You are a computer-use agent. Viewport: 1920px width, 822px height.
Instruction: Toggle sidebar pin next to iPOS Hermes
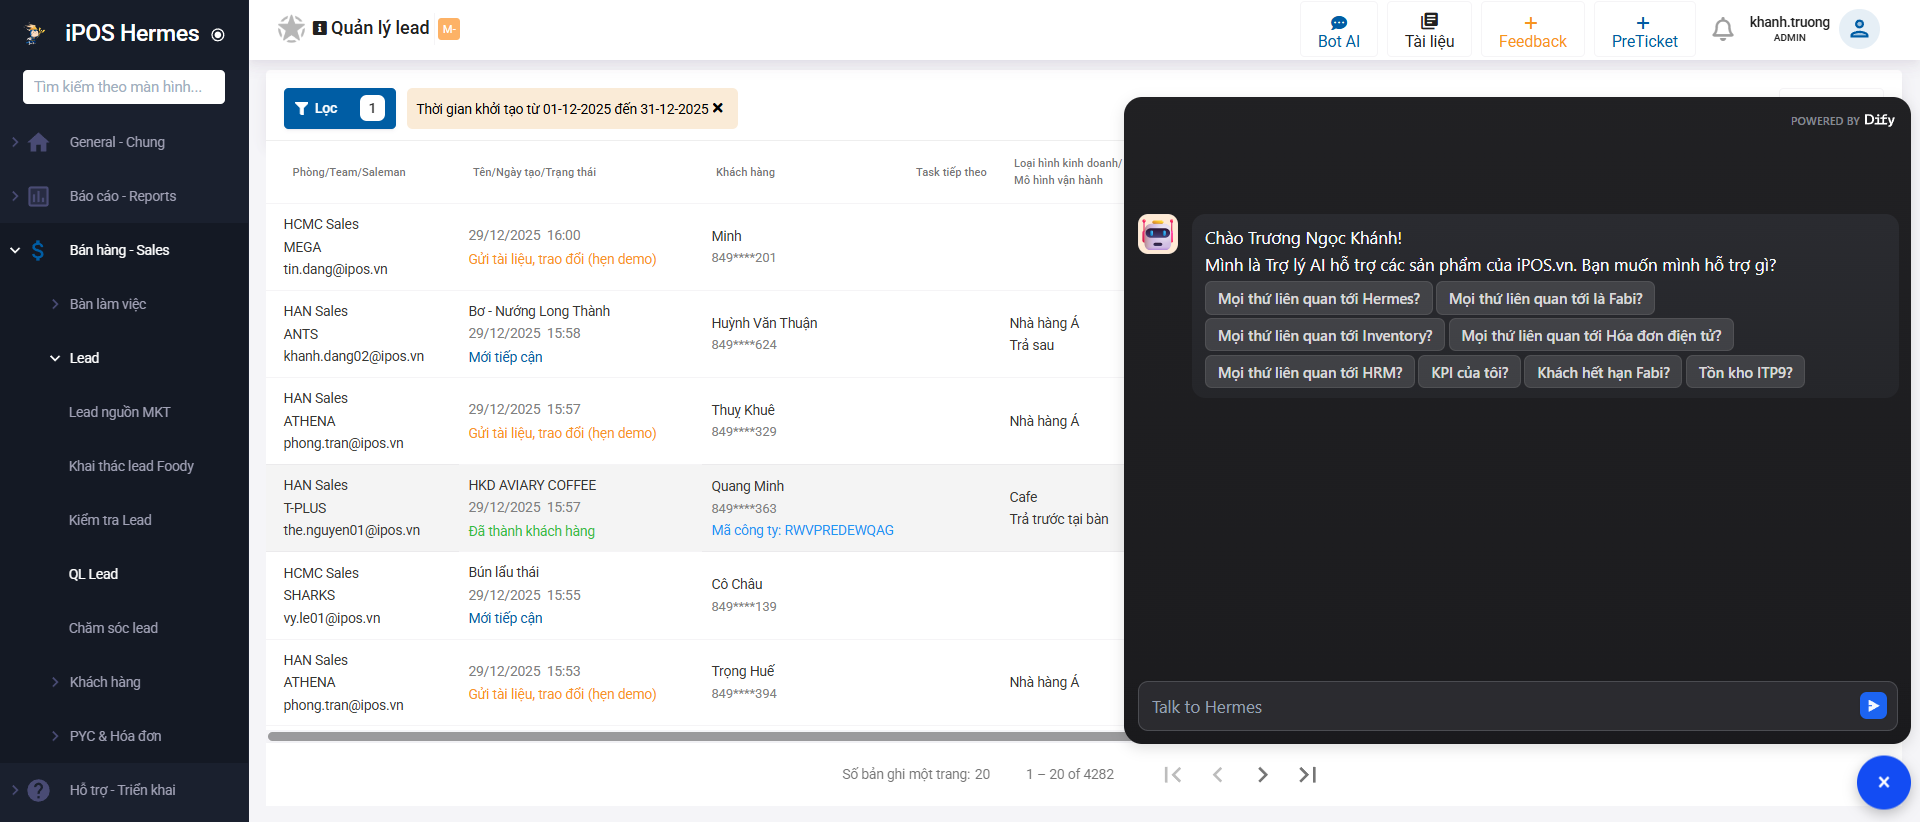click(x=218, y=35)
